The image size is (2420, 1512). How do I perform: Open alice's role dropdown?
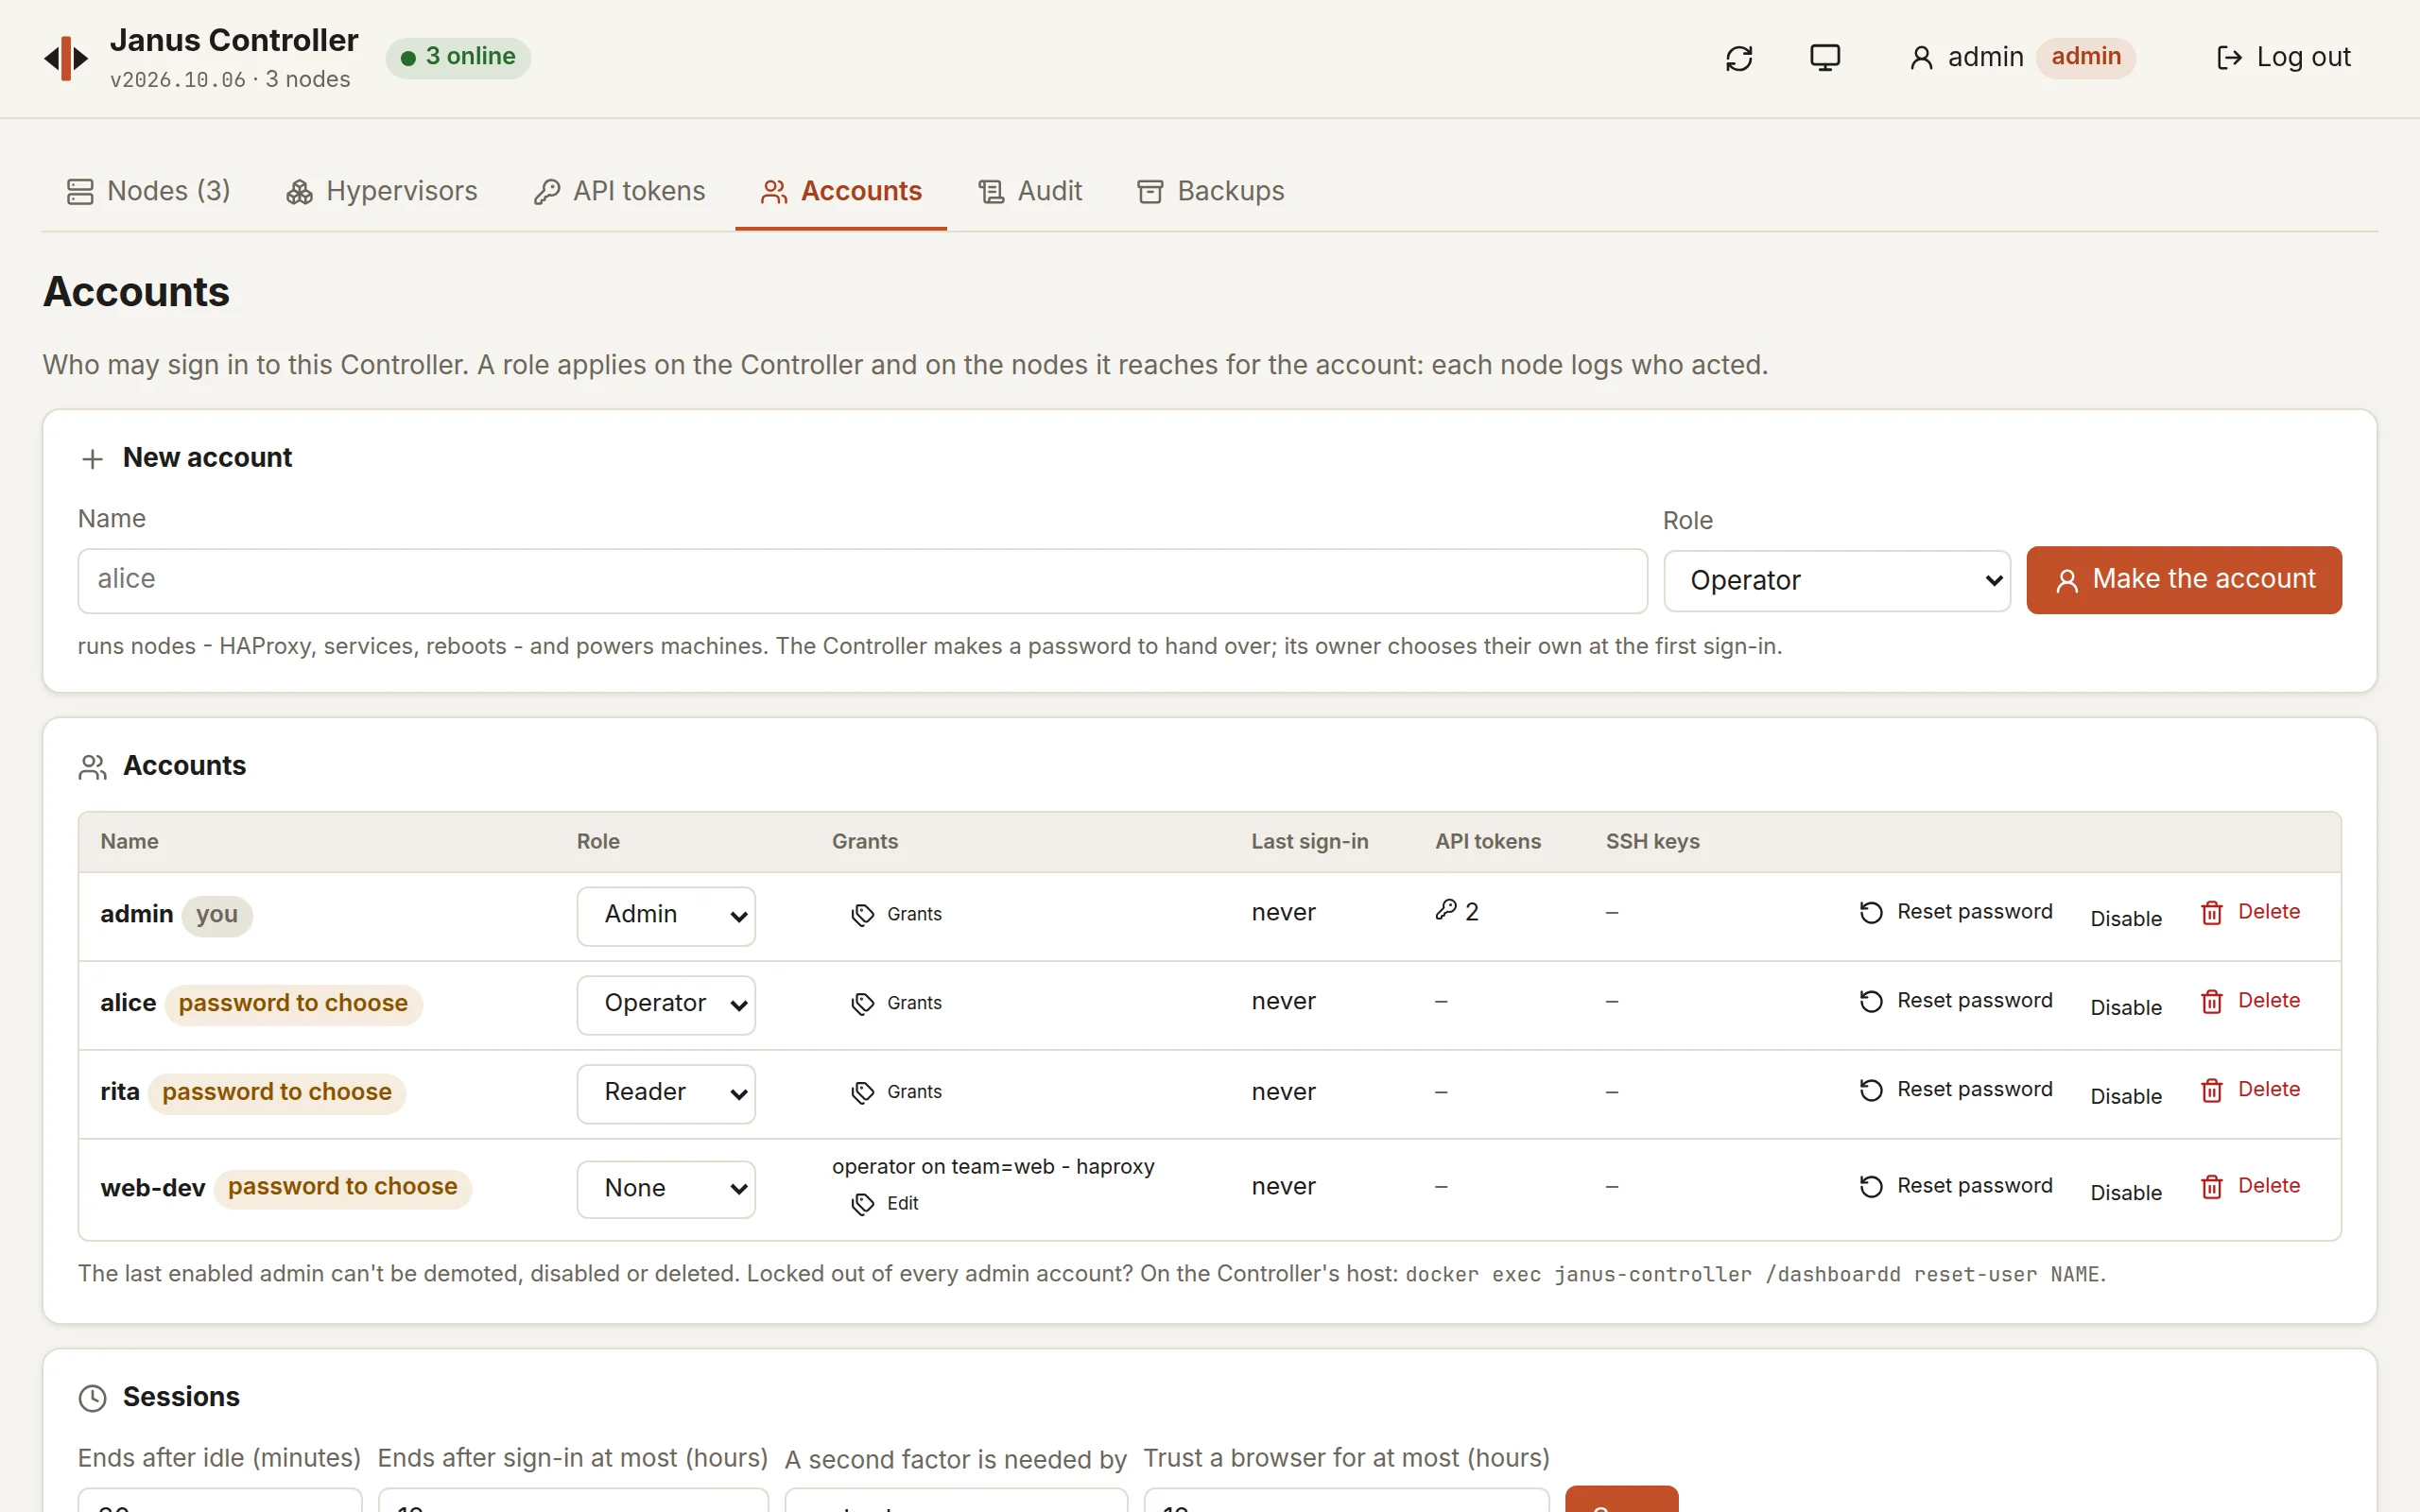(666, 1004)
